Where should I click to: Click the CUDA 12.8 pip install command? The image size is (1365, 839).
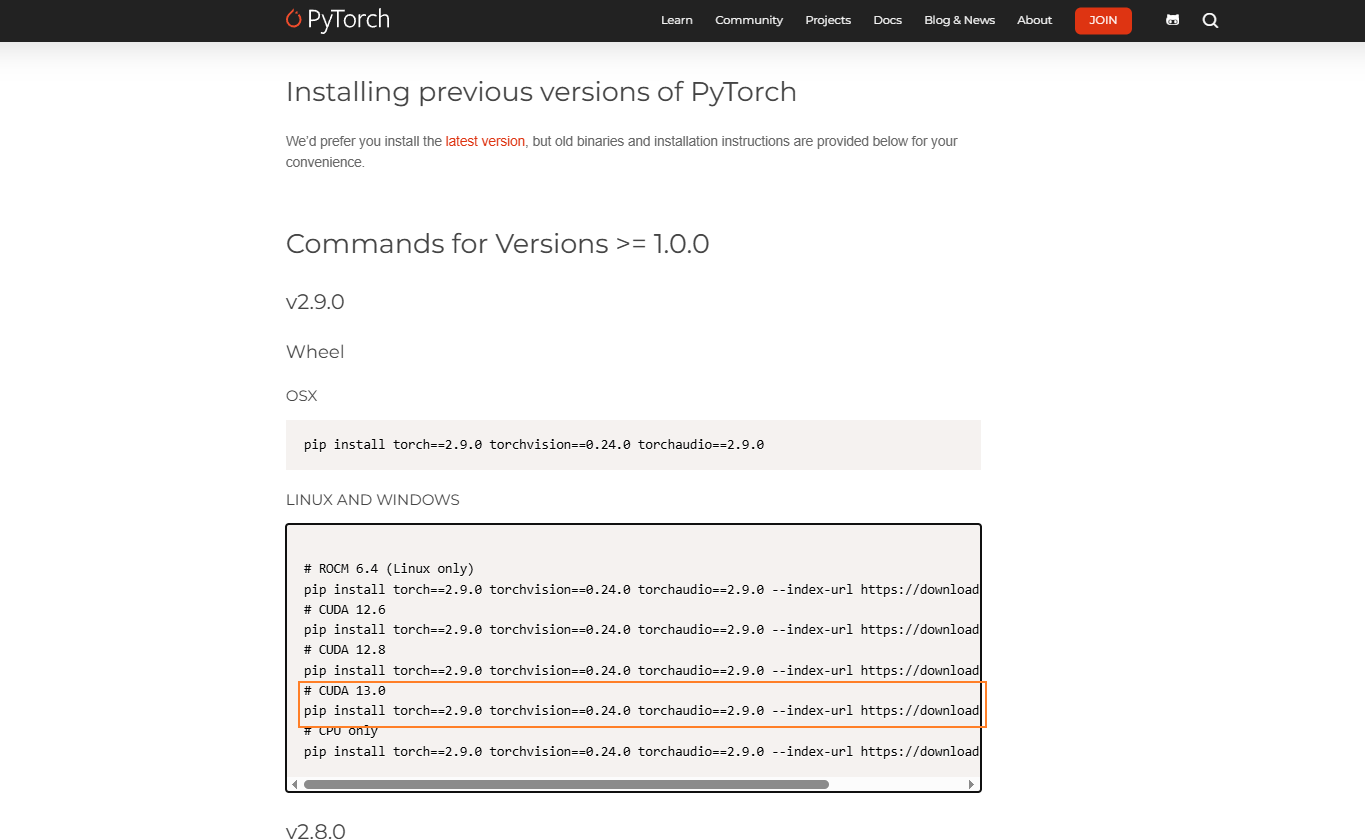point(640,670)
